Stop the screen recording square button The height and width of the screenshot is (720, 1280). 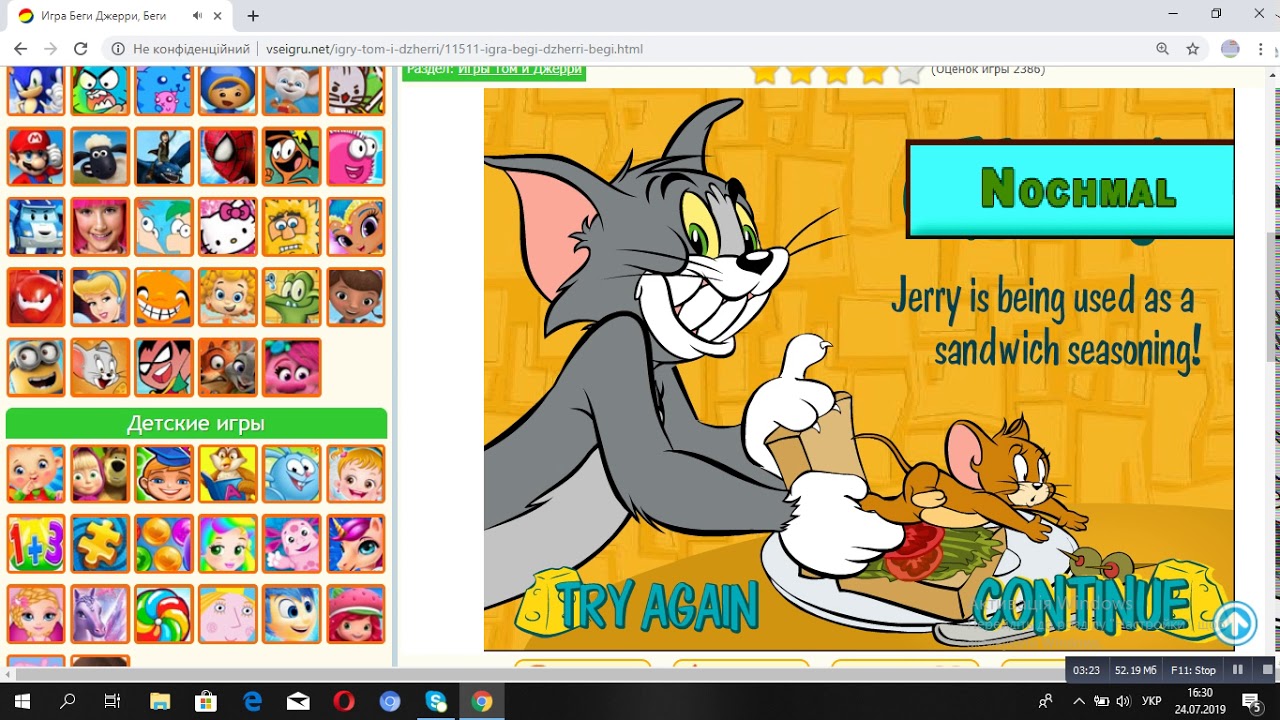click(x=1267, y=670)
